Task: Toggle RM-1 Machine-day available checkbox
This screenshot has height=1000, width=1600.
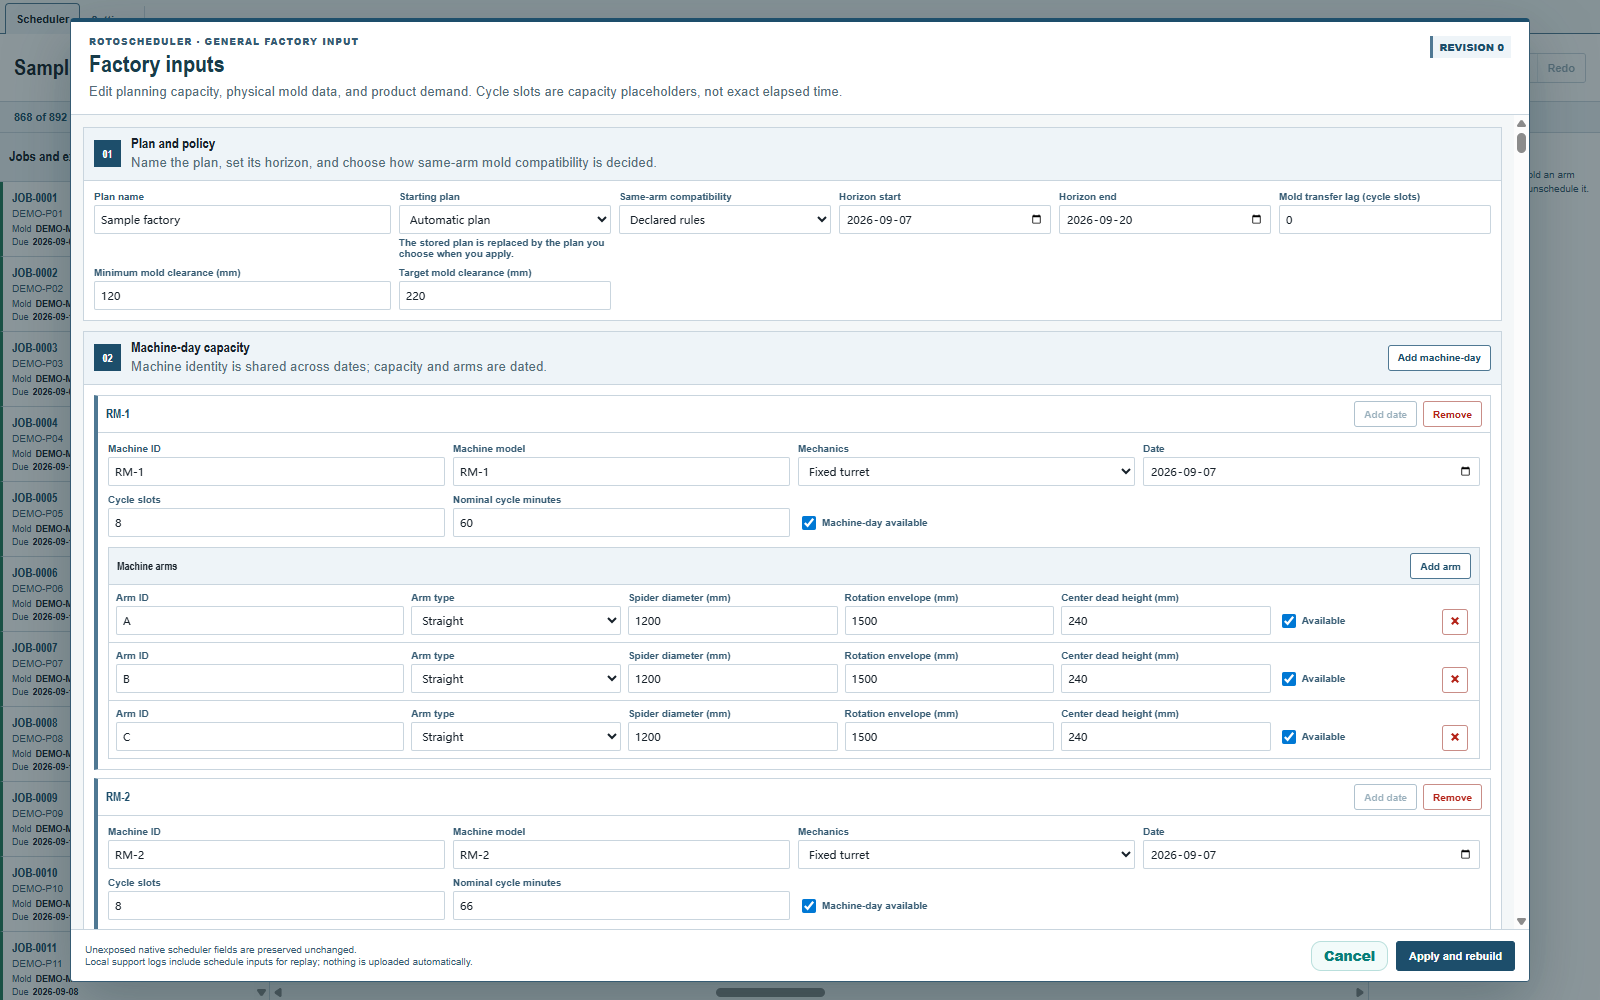Action: coord(809,523)
